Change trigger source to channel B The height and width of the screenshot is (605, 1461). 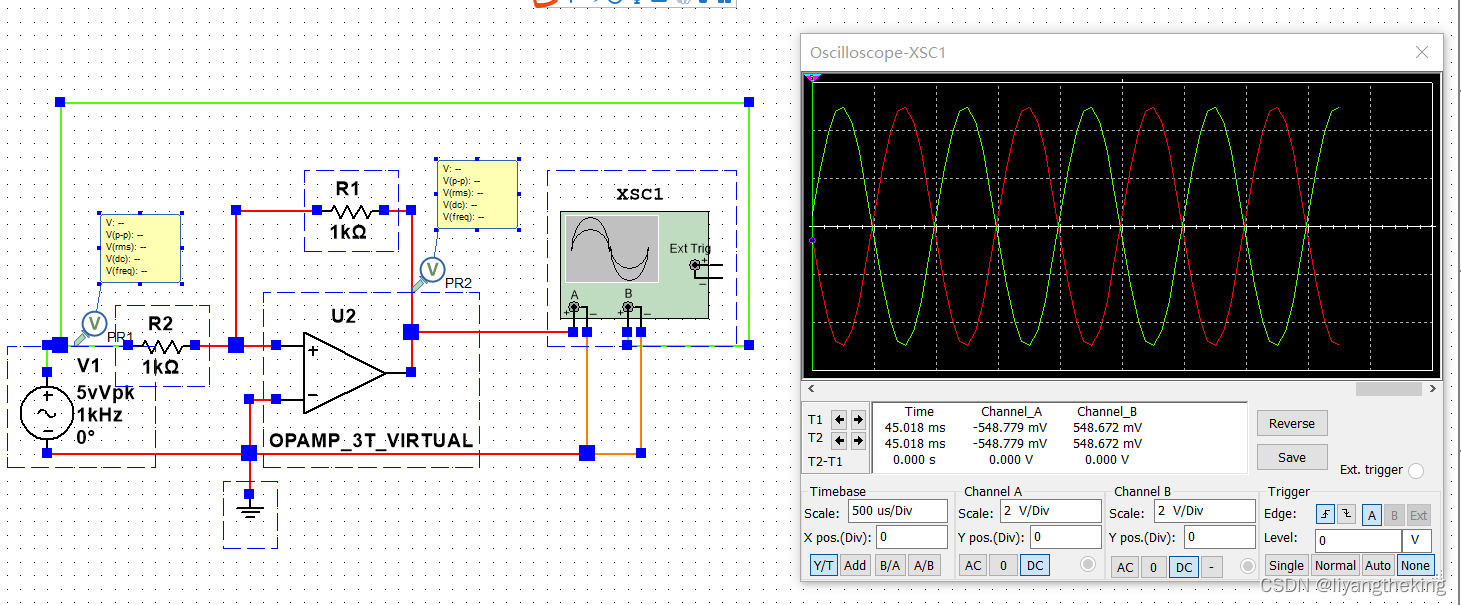1394,514
